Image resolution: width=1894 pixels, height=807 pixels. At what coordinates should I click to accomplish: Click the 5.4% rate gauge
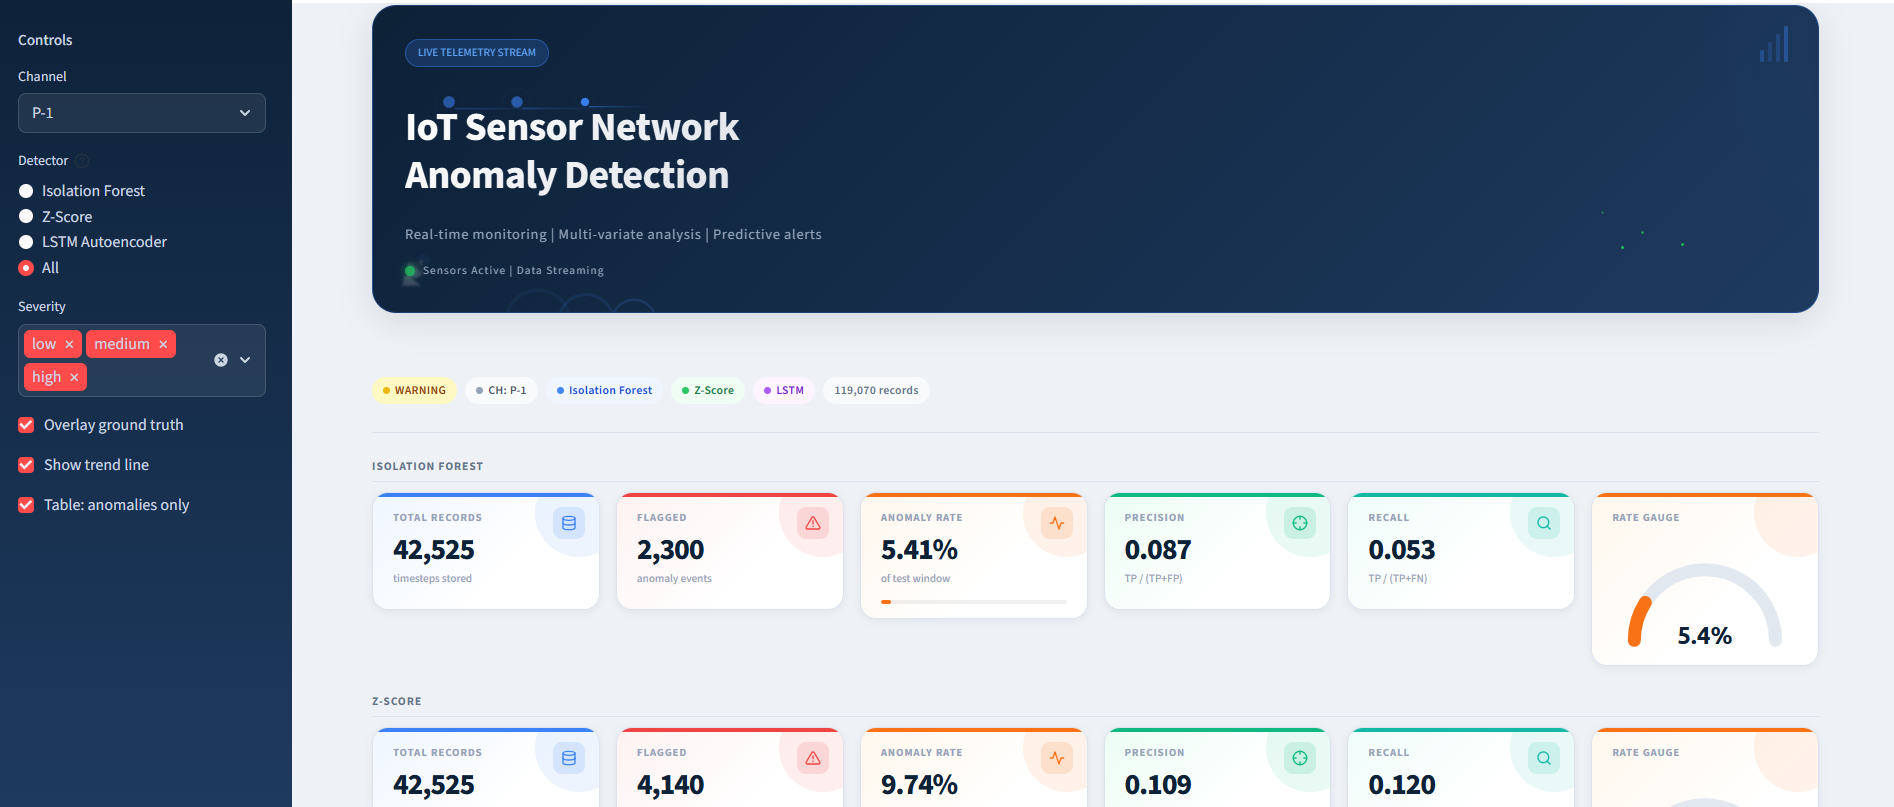click(1705, 606)
